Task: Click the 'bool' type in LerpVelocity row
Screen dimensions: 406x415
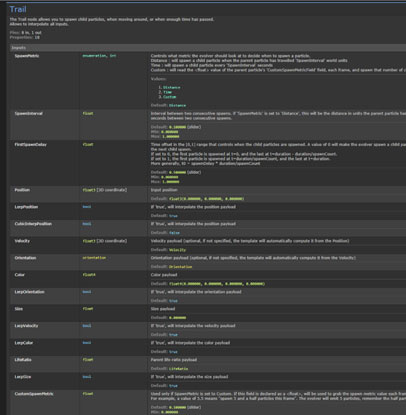Action: tap(87, 326)
